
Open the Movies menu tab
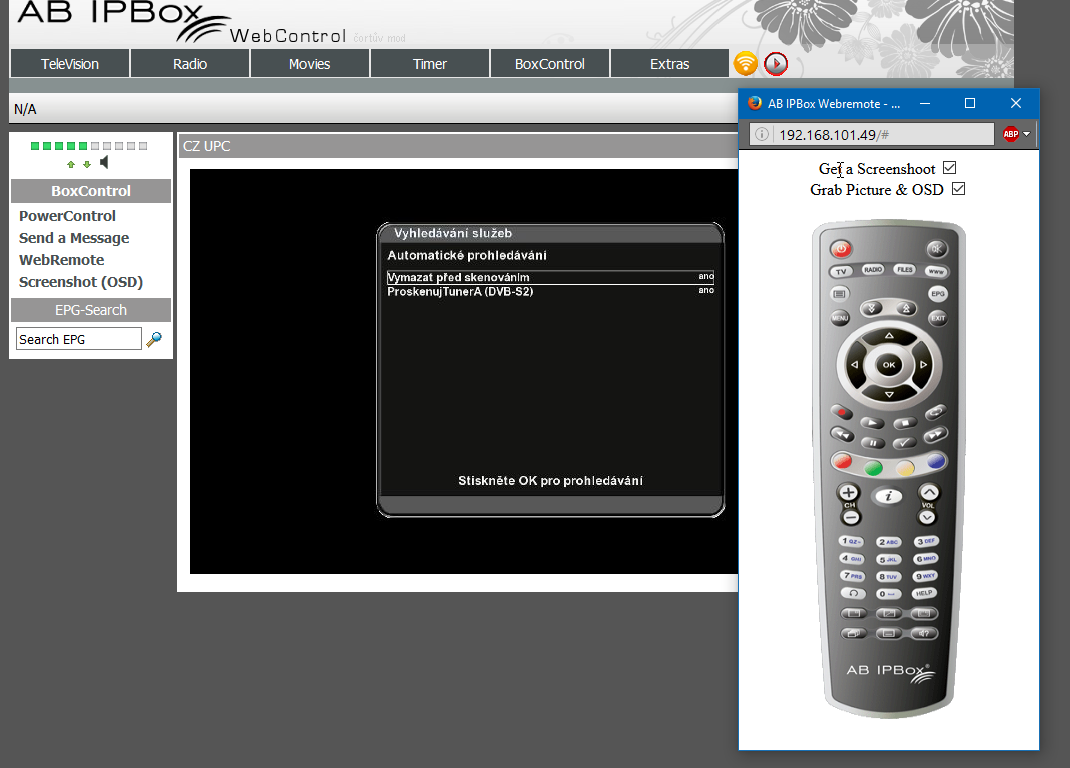(309, 63)
